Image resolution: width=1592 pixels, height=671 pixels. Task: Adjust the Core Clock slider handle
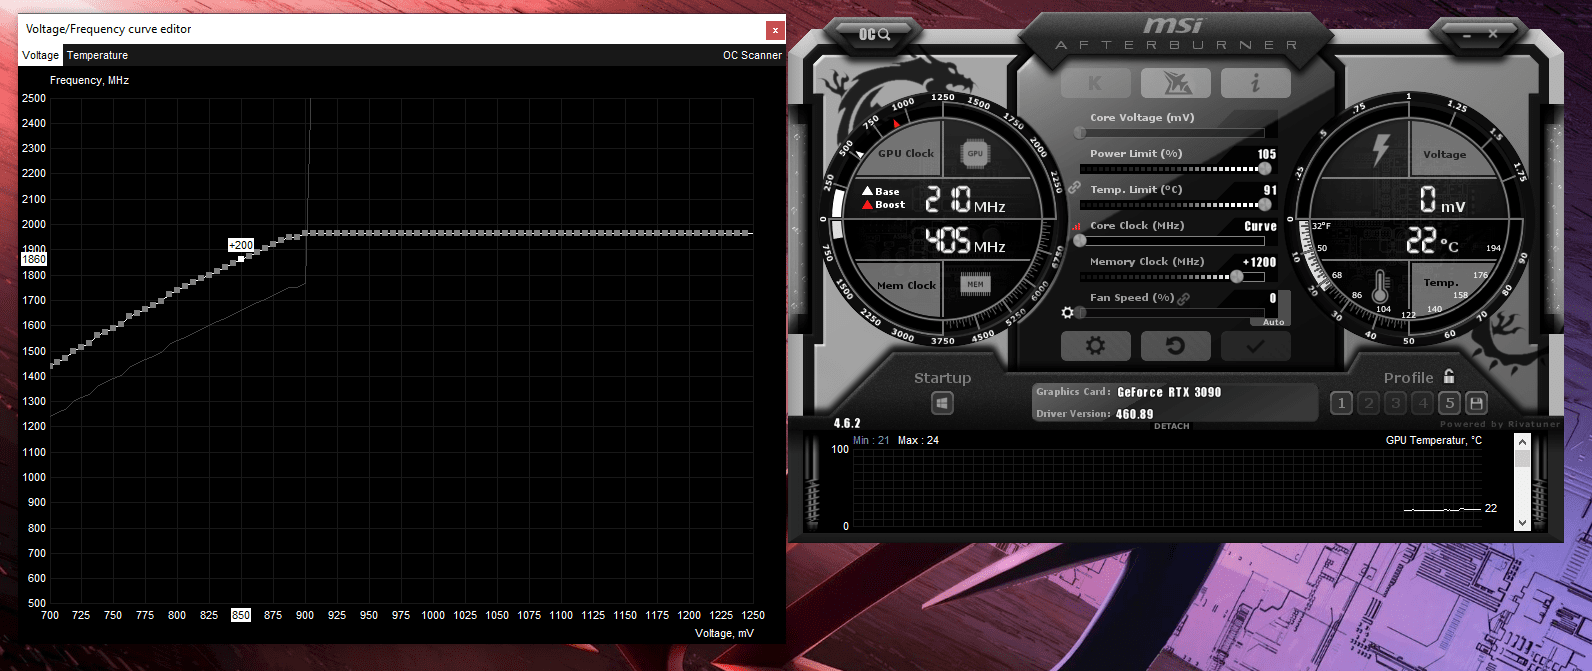[x=1080, y=240]
